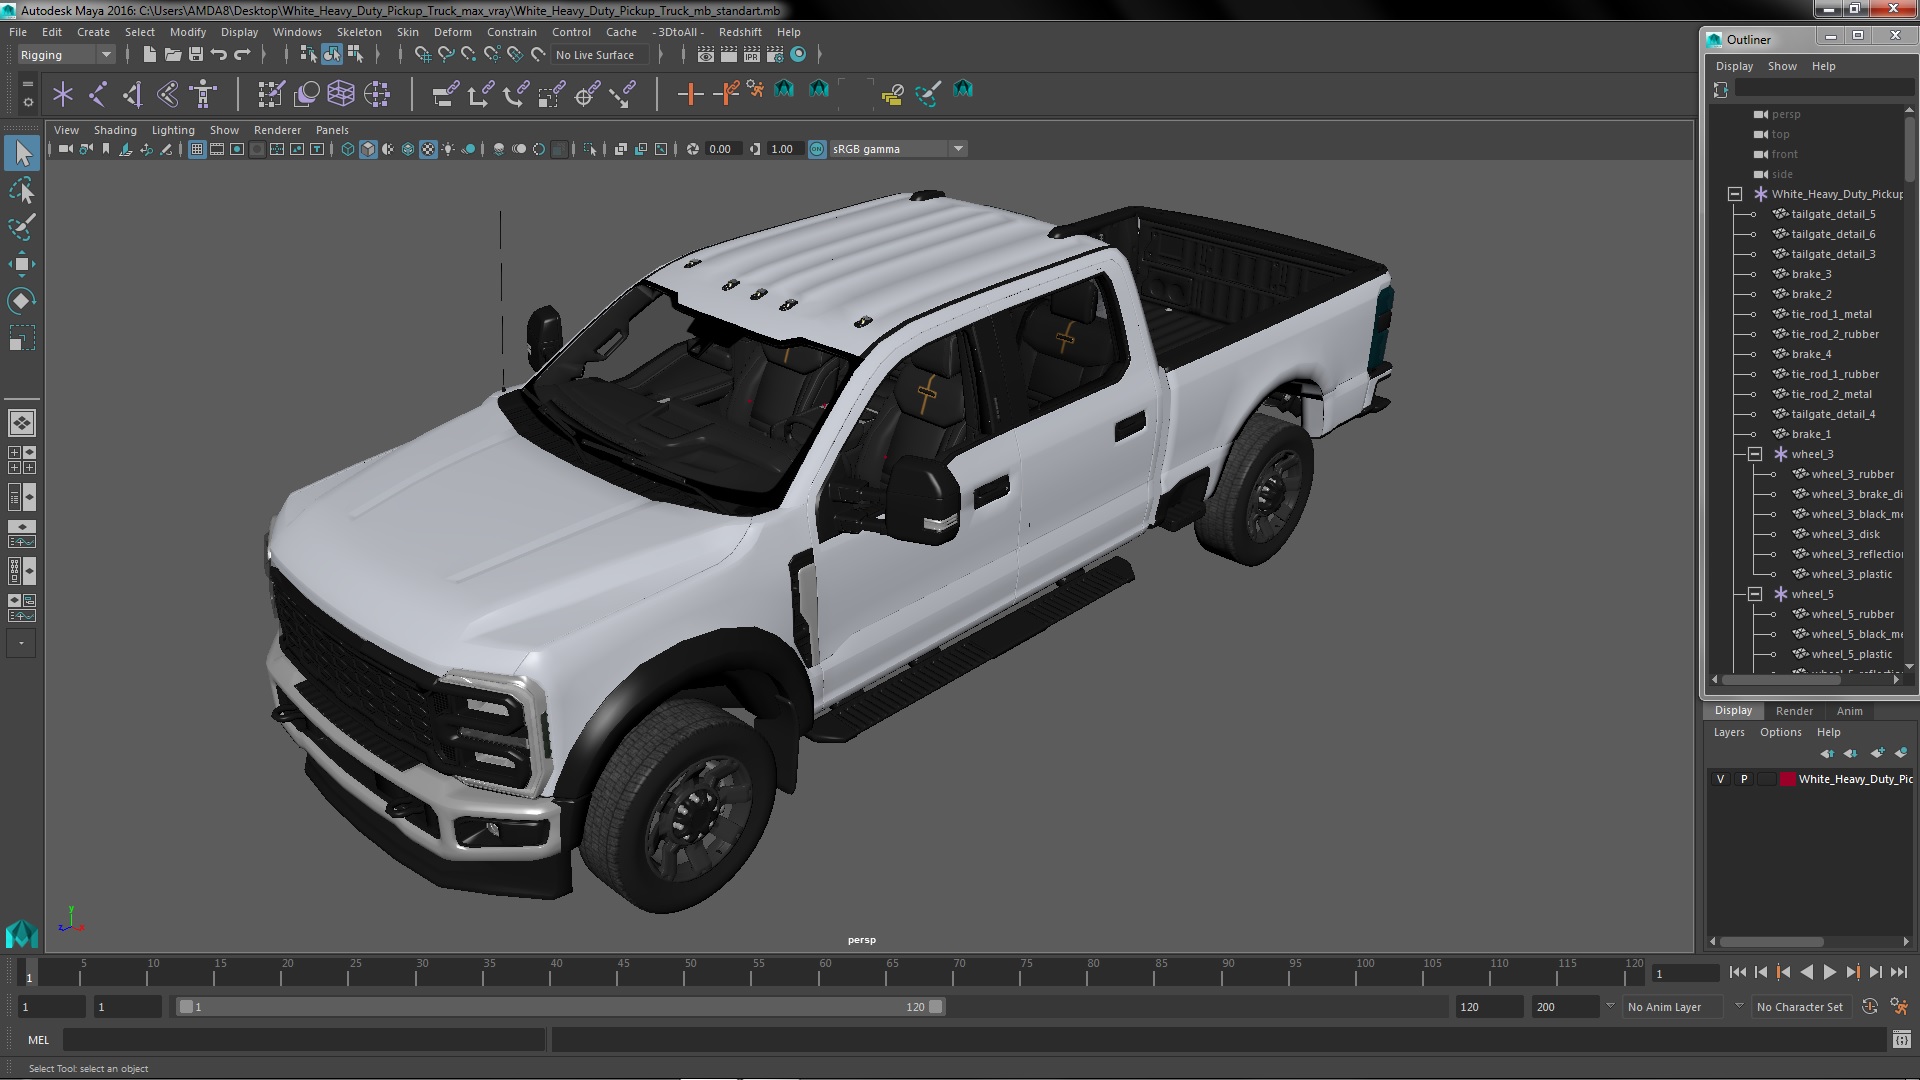Toggle wireframe shading cube icon

tap(348, 149)
